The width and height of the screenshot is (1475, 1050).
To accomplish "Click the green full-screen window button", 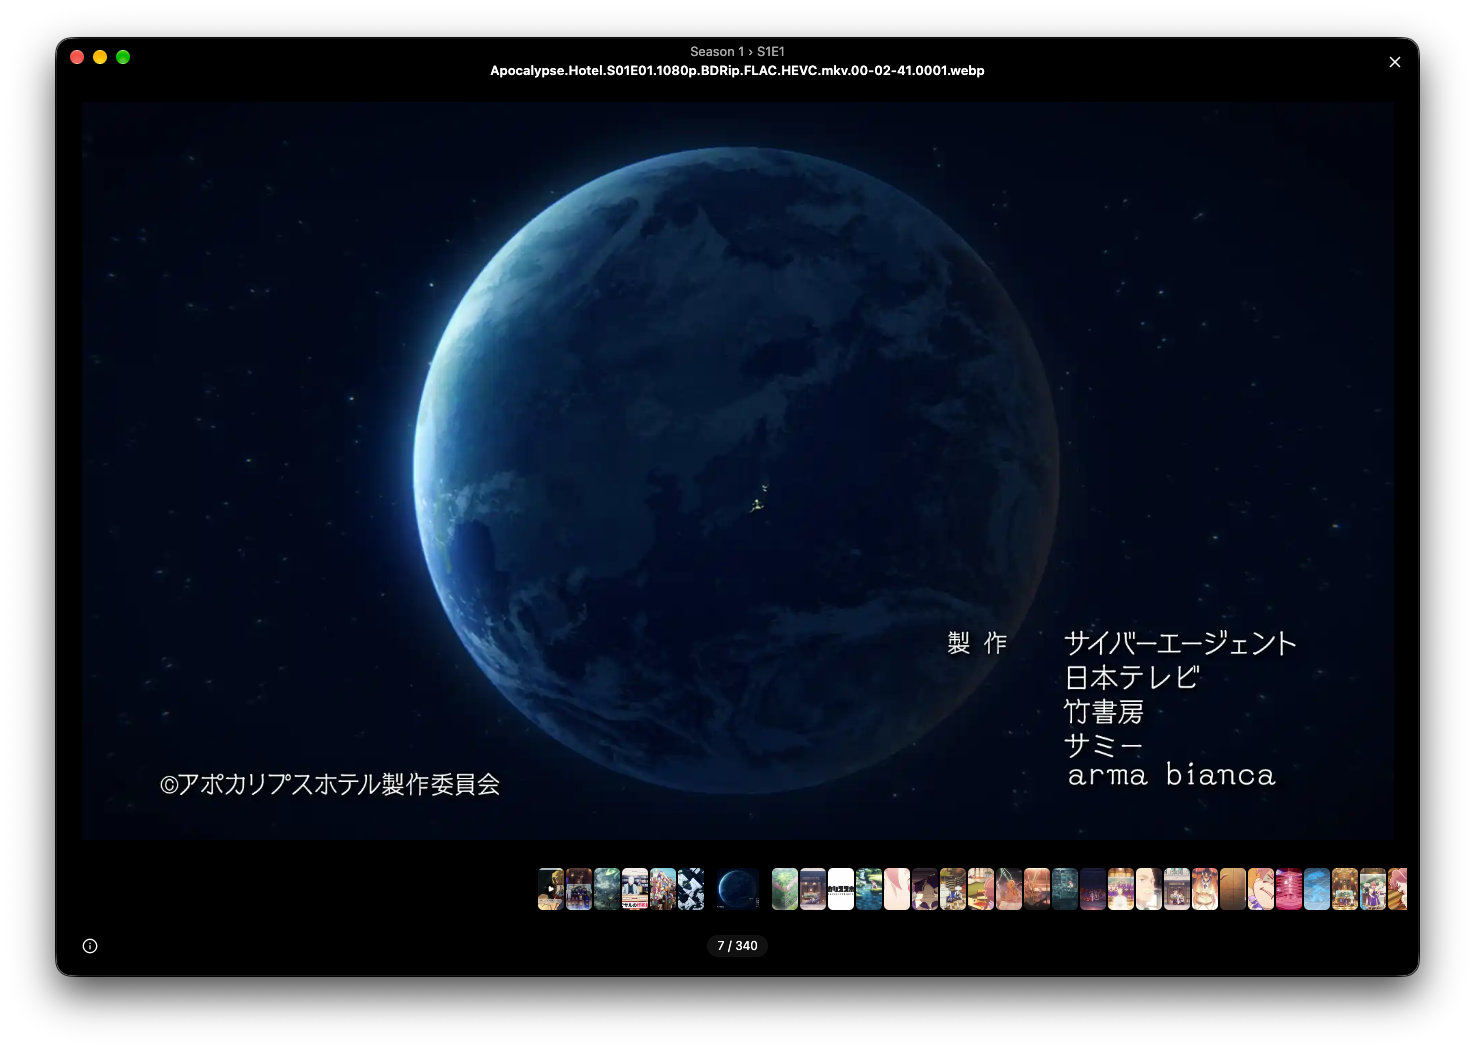I will (x=123, y=57).
